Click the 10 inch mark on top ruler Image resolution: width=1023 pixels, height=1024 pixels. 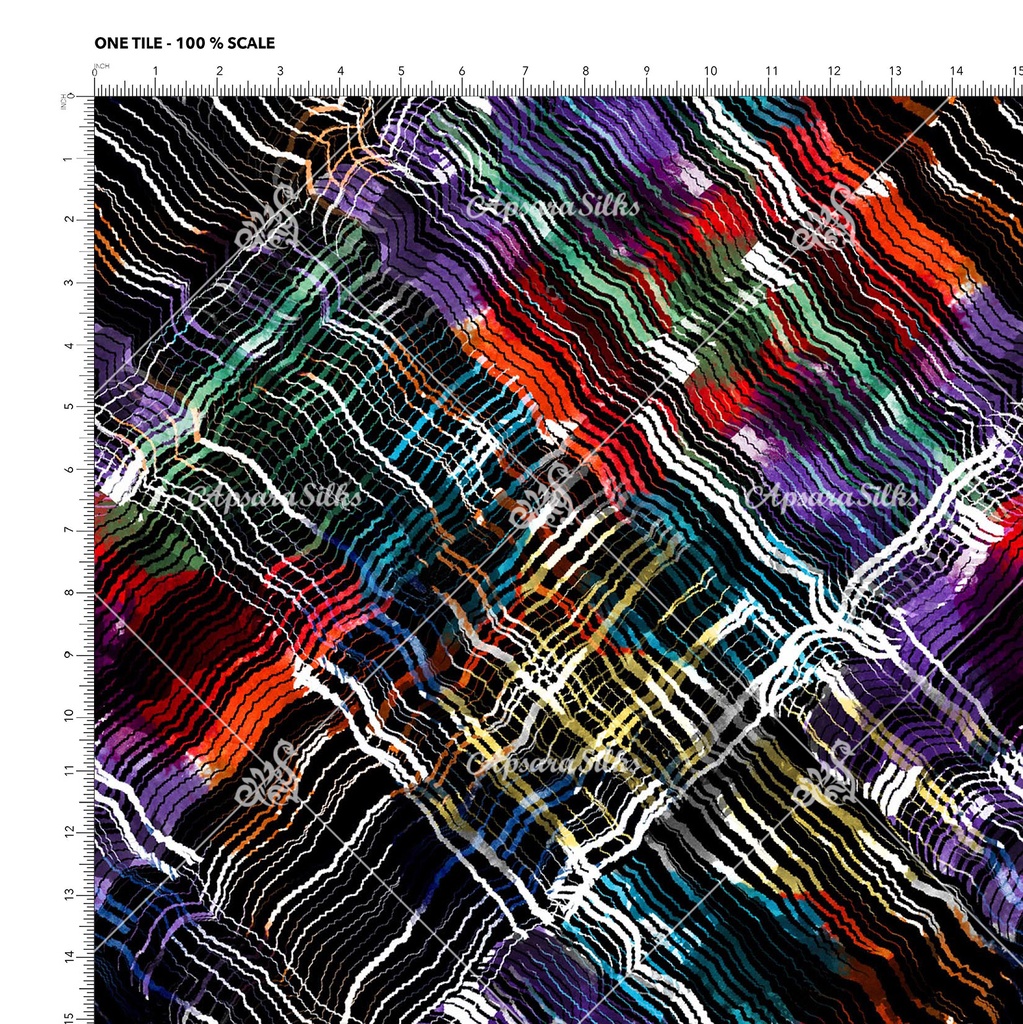coord(710,72)
